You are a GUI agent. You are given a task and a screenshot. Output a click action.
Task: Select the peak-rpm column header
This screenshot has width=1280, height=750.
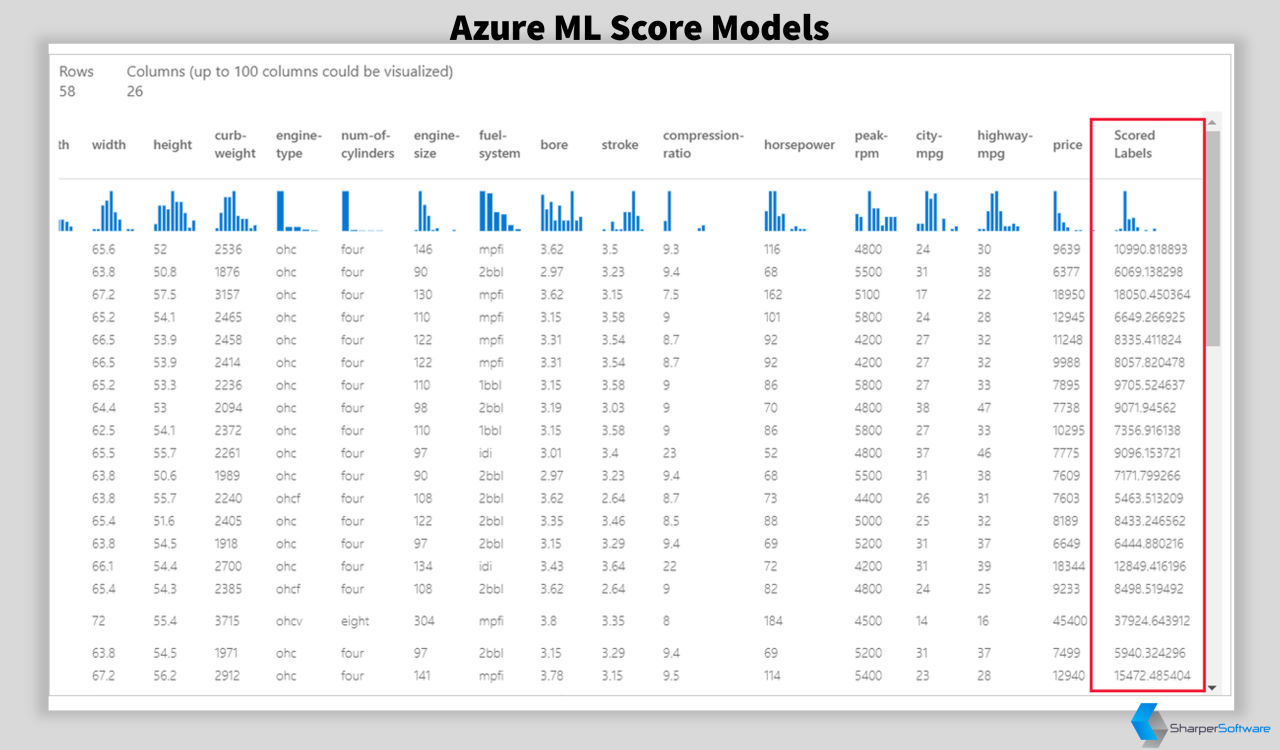871,145
